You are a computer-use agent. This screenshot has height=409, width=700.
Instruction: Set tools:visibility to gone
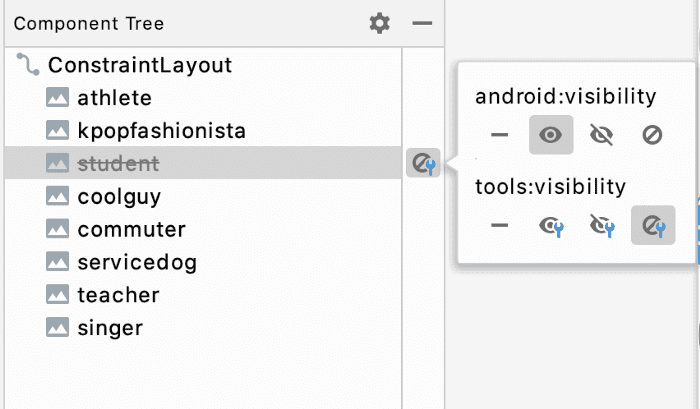coord(652,225)
